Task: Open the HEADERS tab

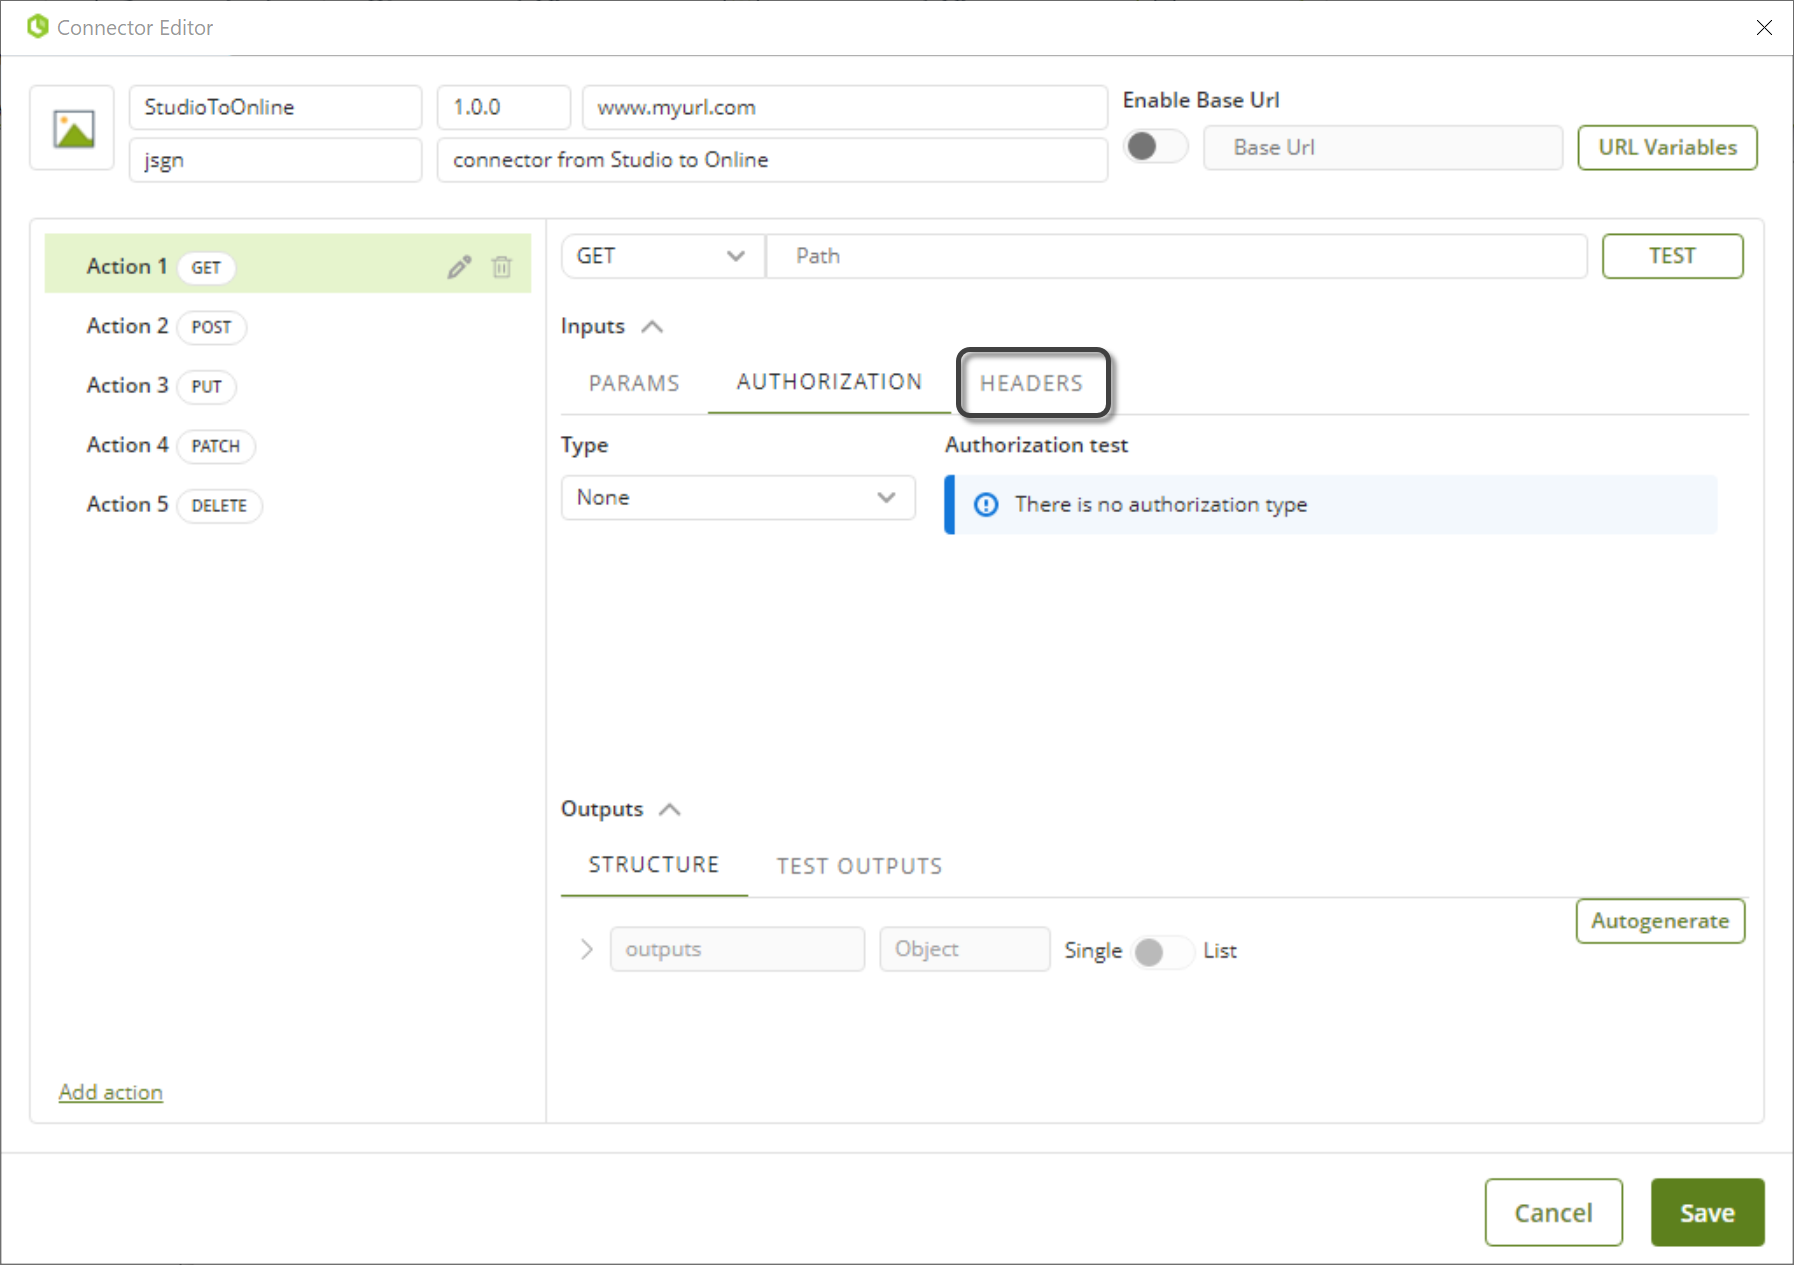Action: 1032,383
